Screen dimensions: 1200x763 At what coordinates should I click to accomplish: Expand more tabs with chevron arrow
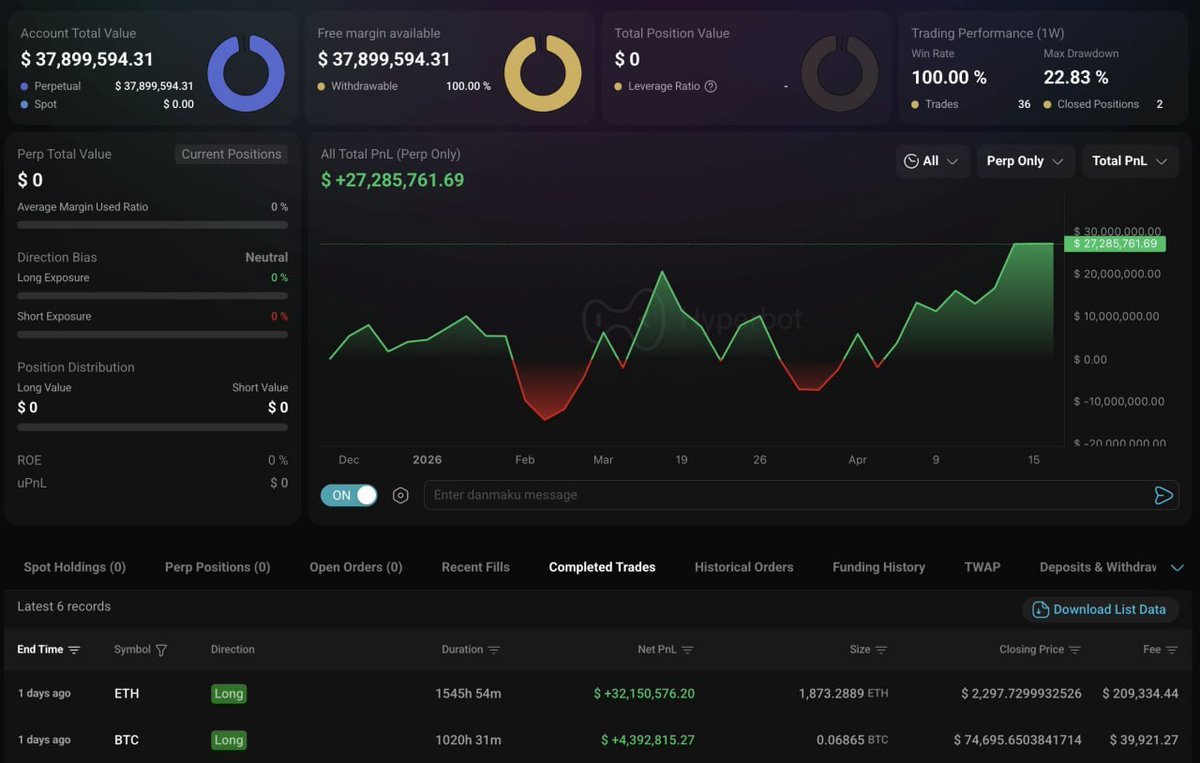point(1177,567)
